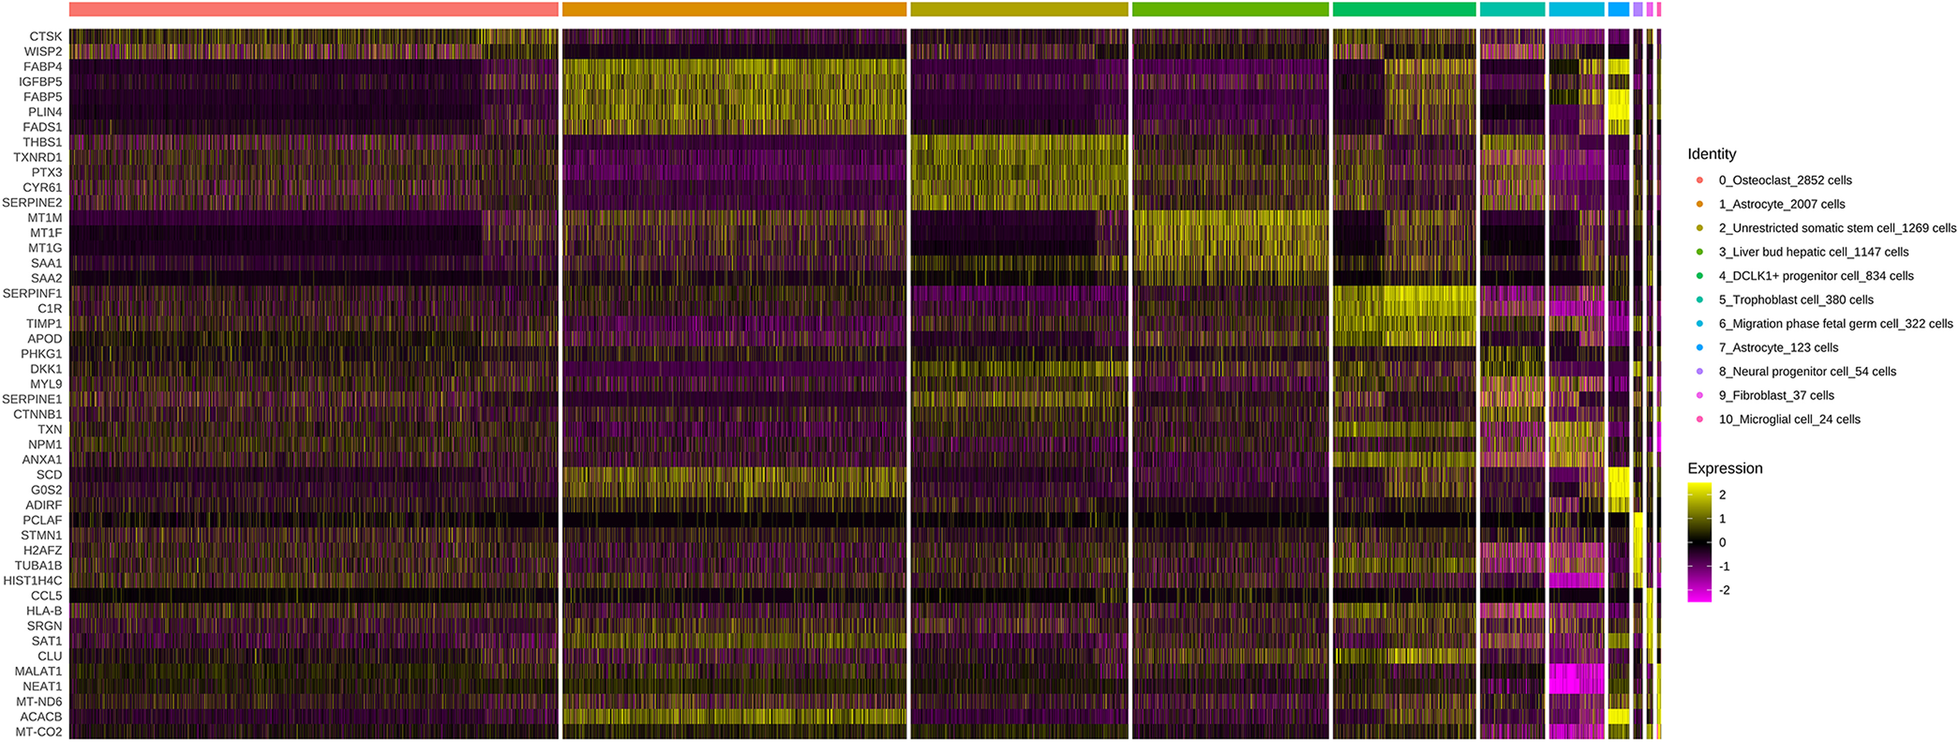Click the Expression yellow-to-magenta gradient color bar
The width and height of the screenshot is (1958, 742).
pyautogui.click(x=1699, y=543)
